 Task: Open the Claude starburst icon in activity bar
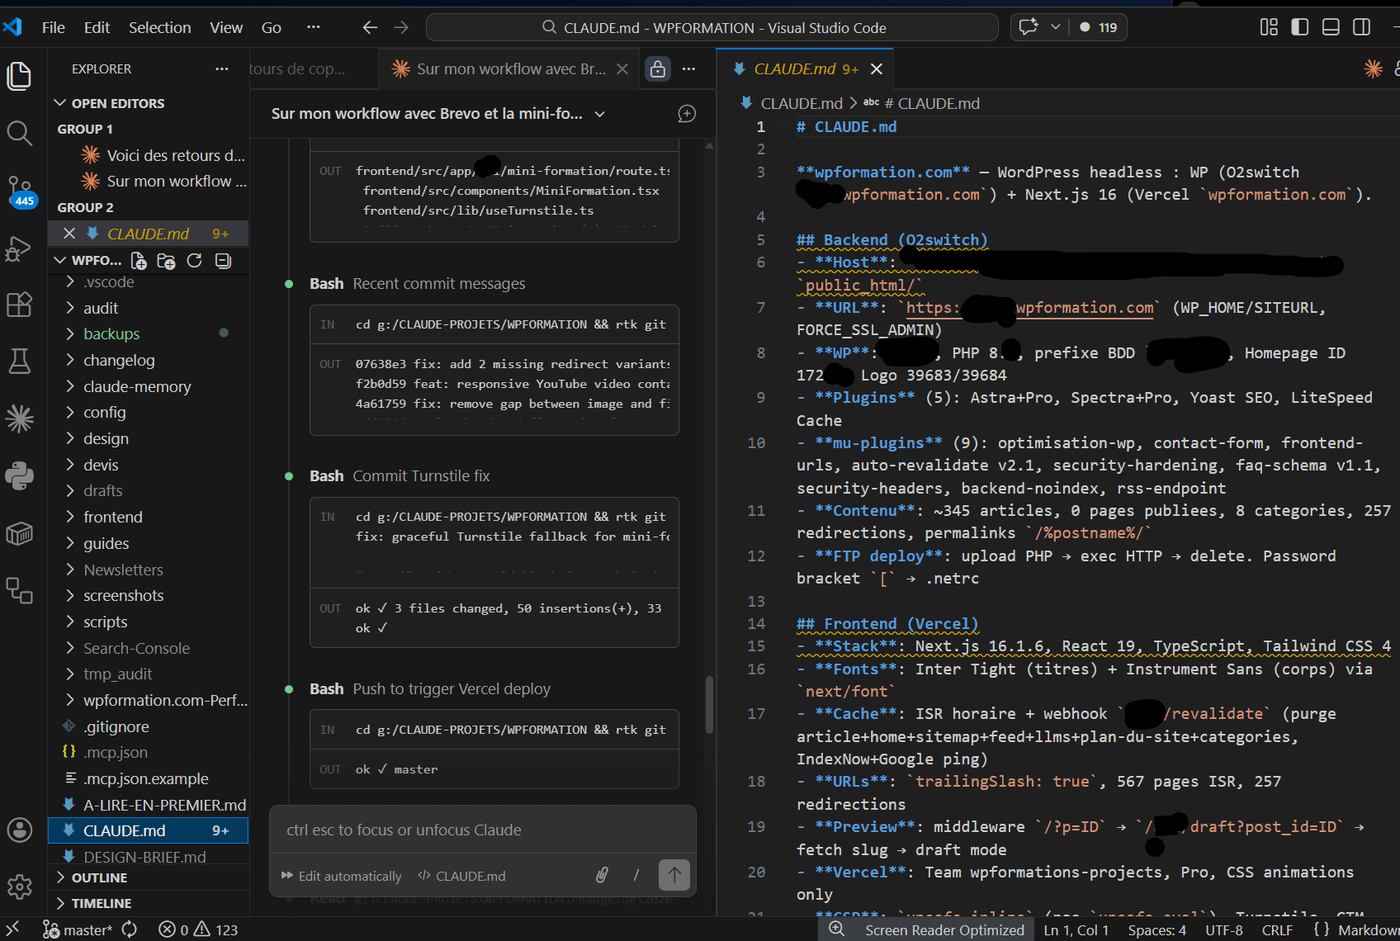click(19, 419)
